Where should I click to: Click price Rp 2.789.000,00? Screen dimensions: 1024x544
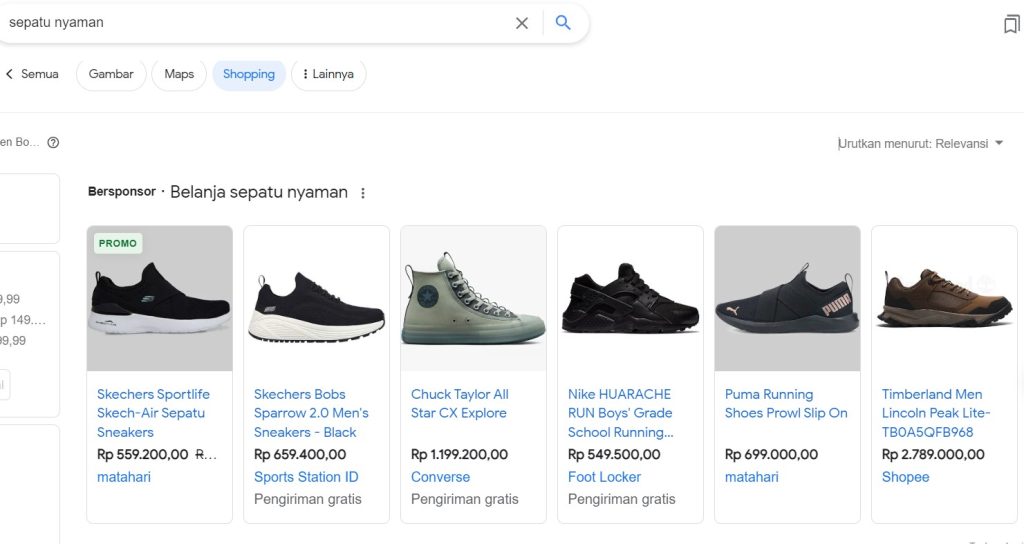(x=933, y=454)
